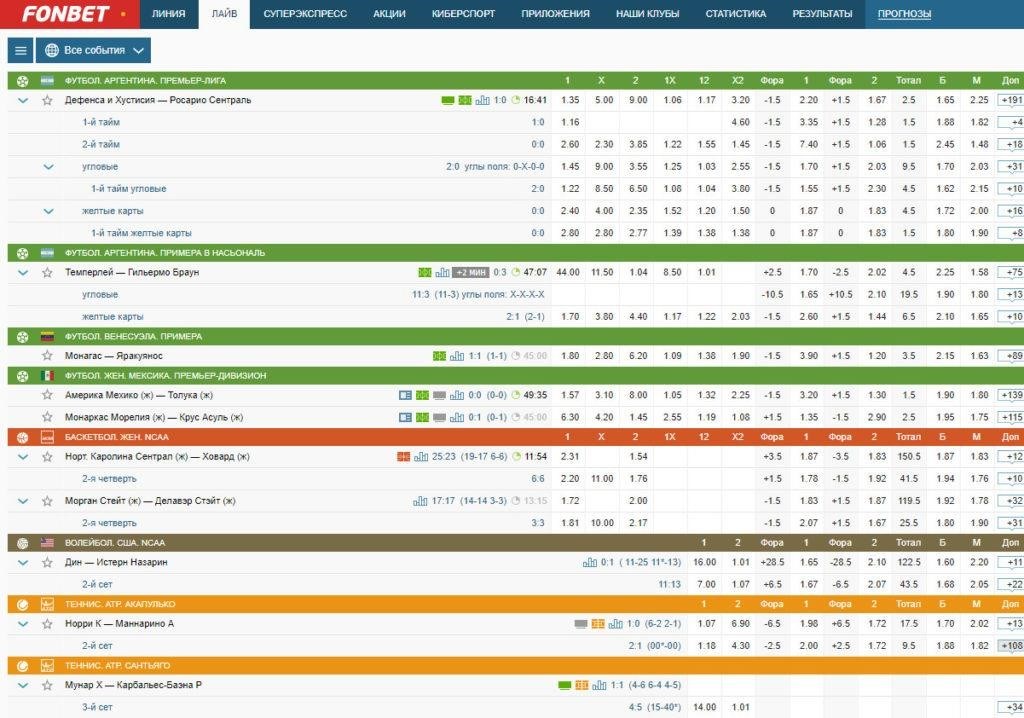Open the СУПЕРЭКСПРЕСС tab

coord(305,14)
